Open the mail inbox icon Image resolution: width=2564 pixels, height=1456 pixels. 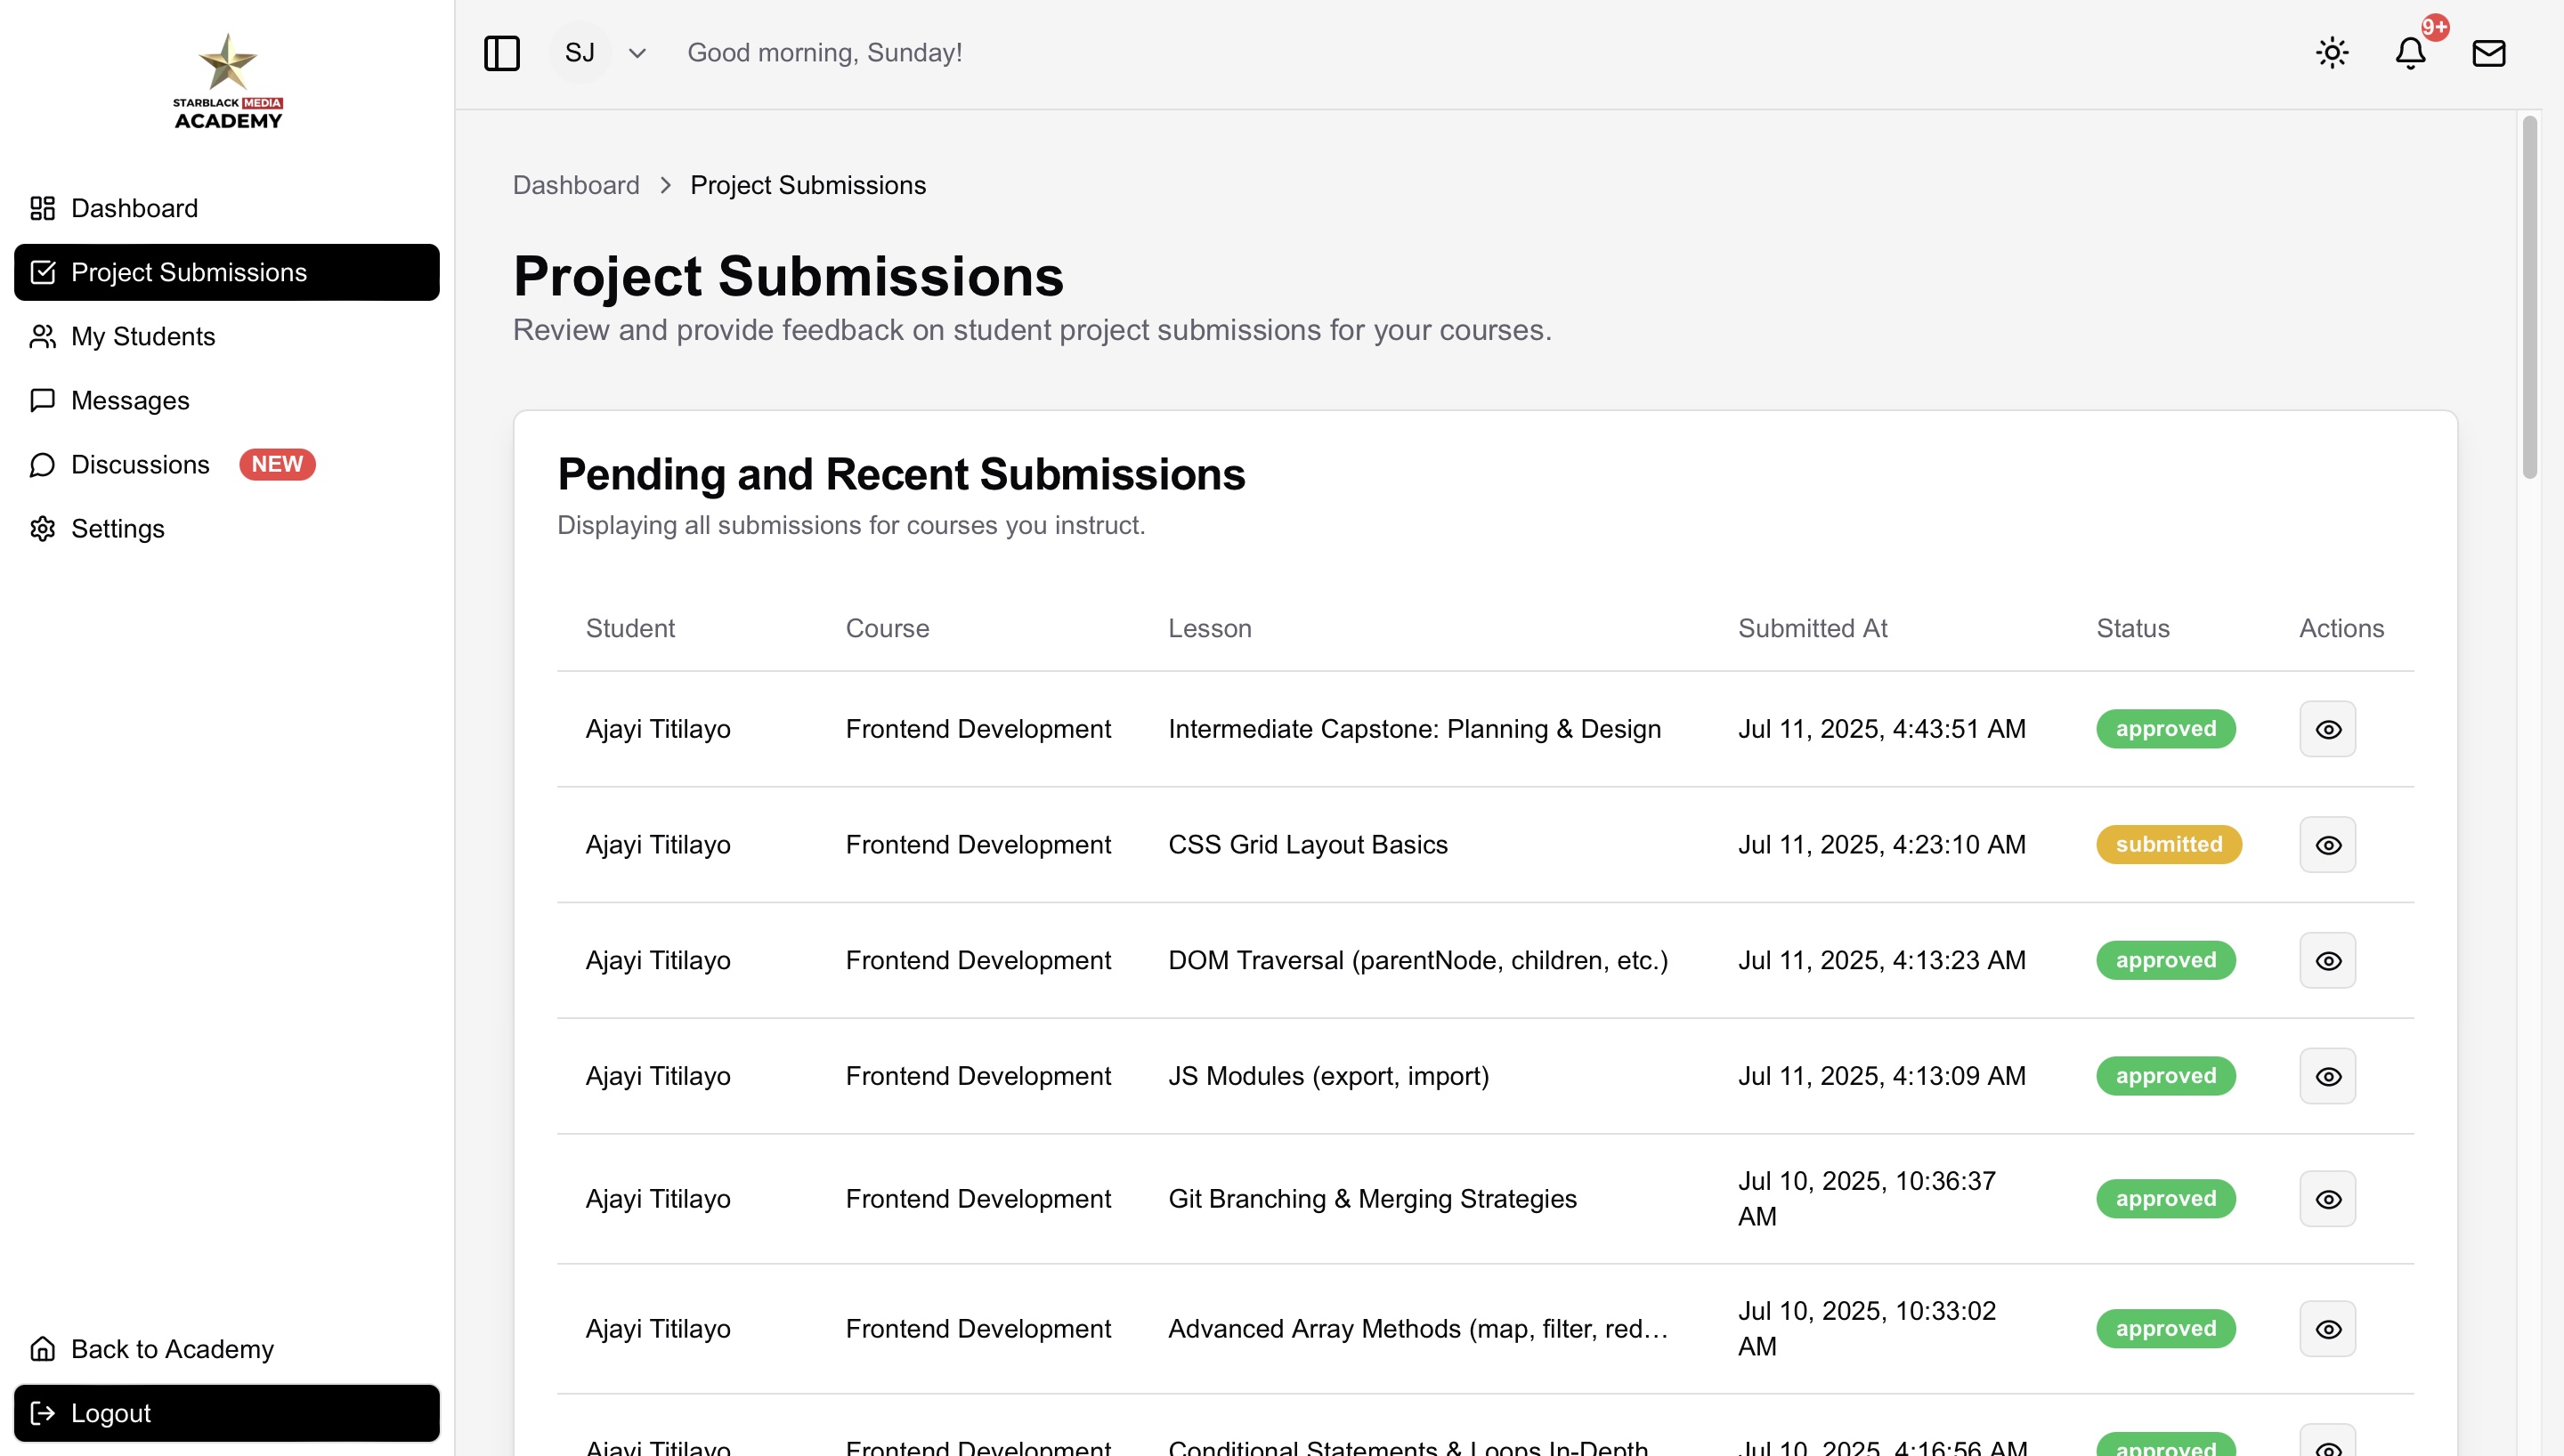pos(2489,53)
